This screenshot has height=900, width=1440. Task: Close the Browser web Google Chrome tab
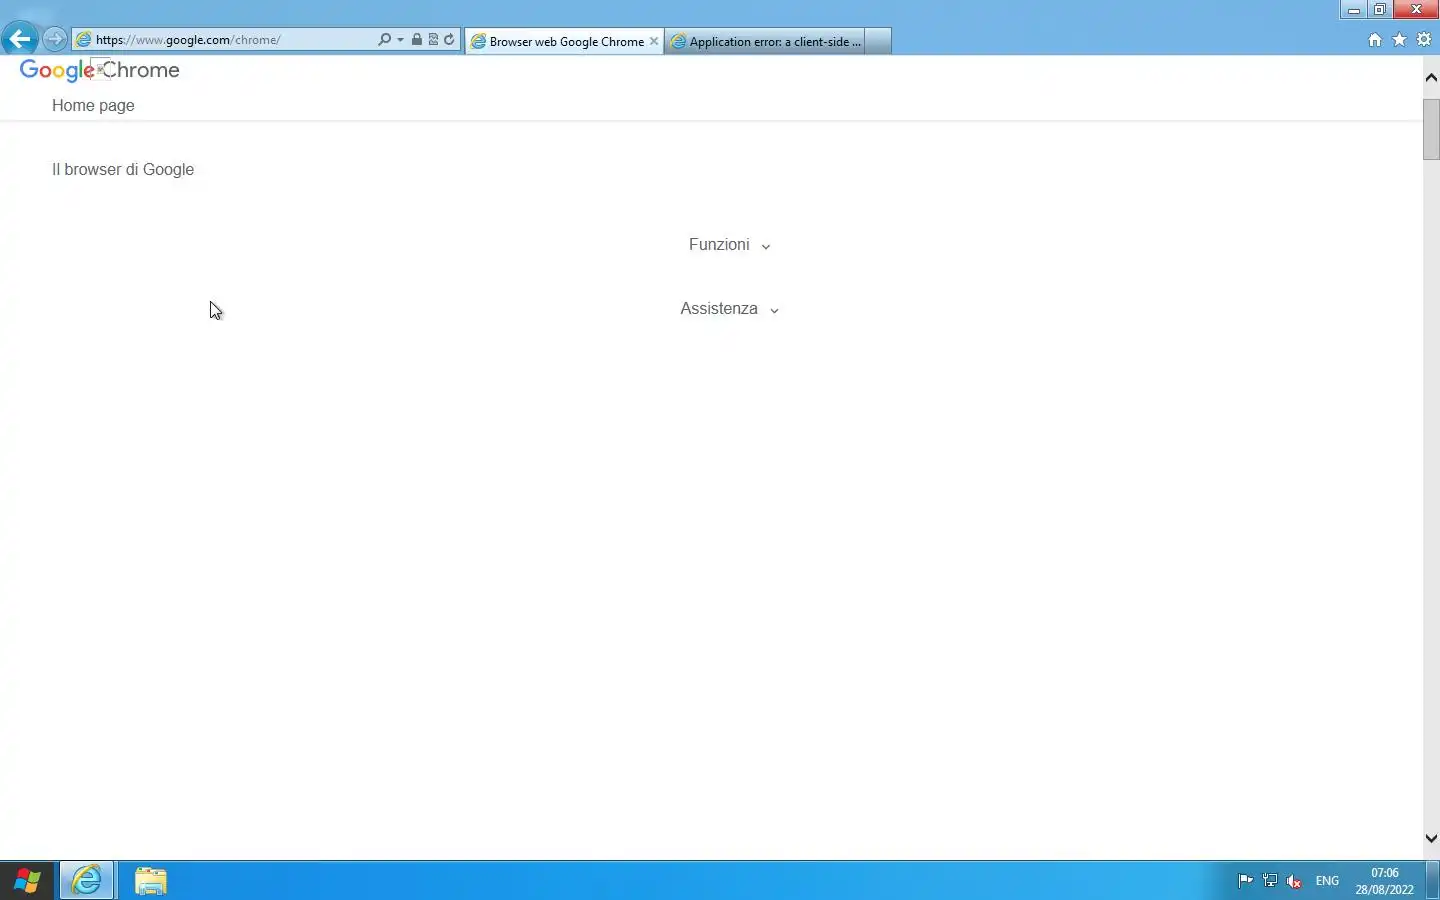654,41
